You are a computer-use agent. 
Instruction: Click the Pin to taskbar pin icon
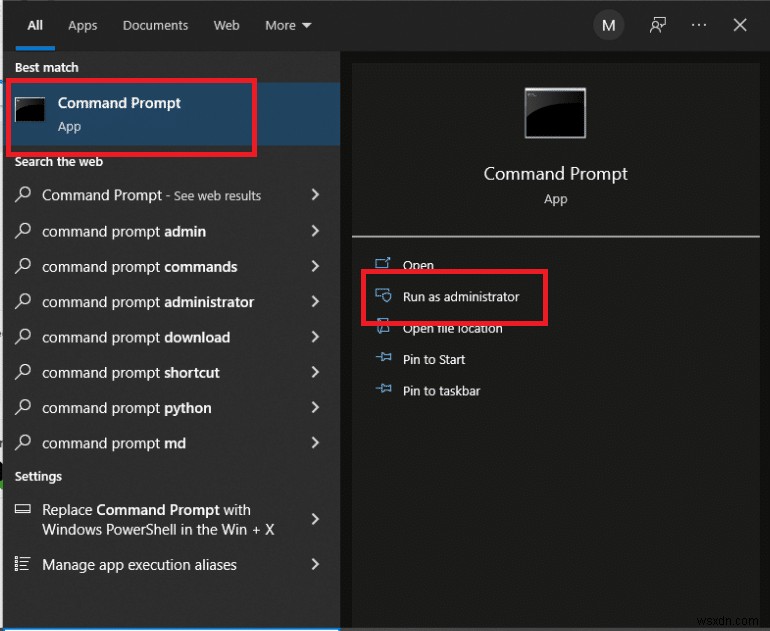tap(384, 389)
